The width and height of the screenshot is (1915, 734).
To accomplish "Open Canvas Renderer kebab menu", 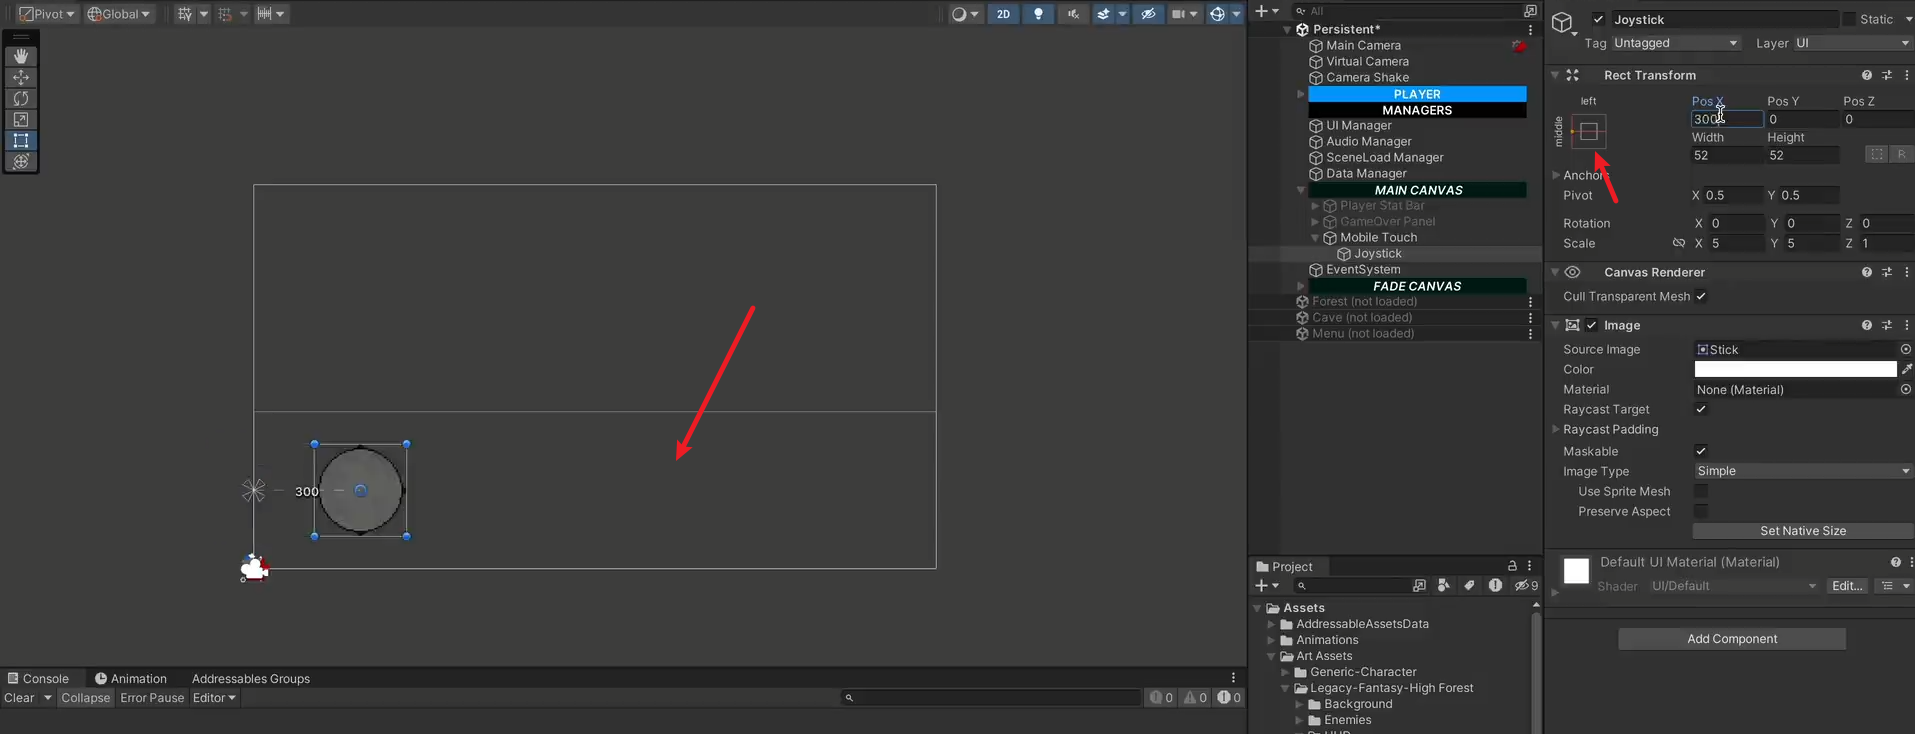I will pyautogui.click(x=1907, y=272).
